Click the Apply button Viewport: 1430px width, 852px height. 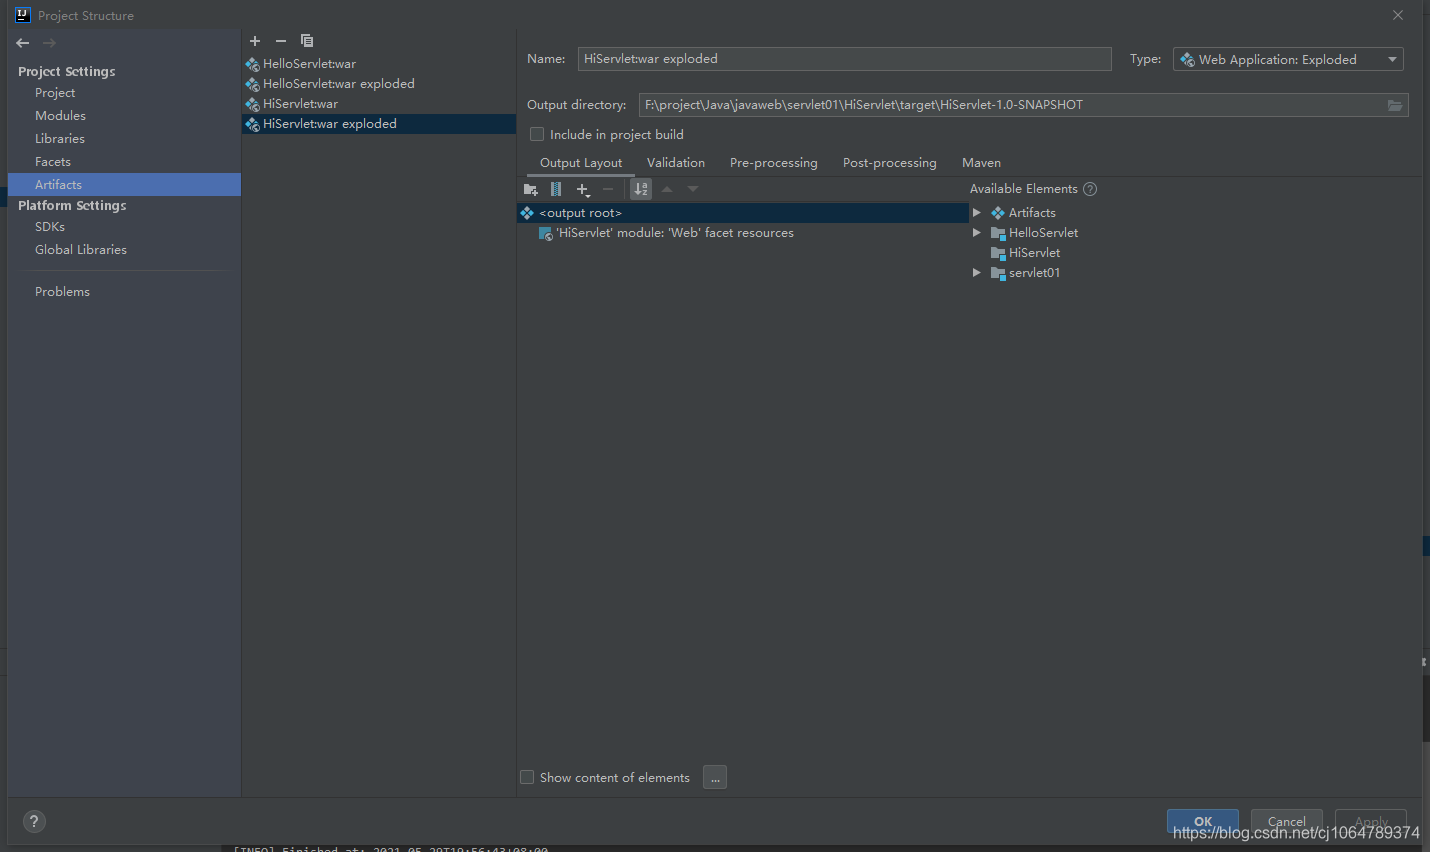(1371, 821)
